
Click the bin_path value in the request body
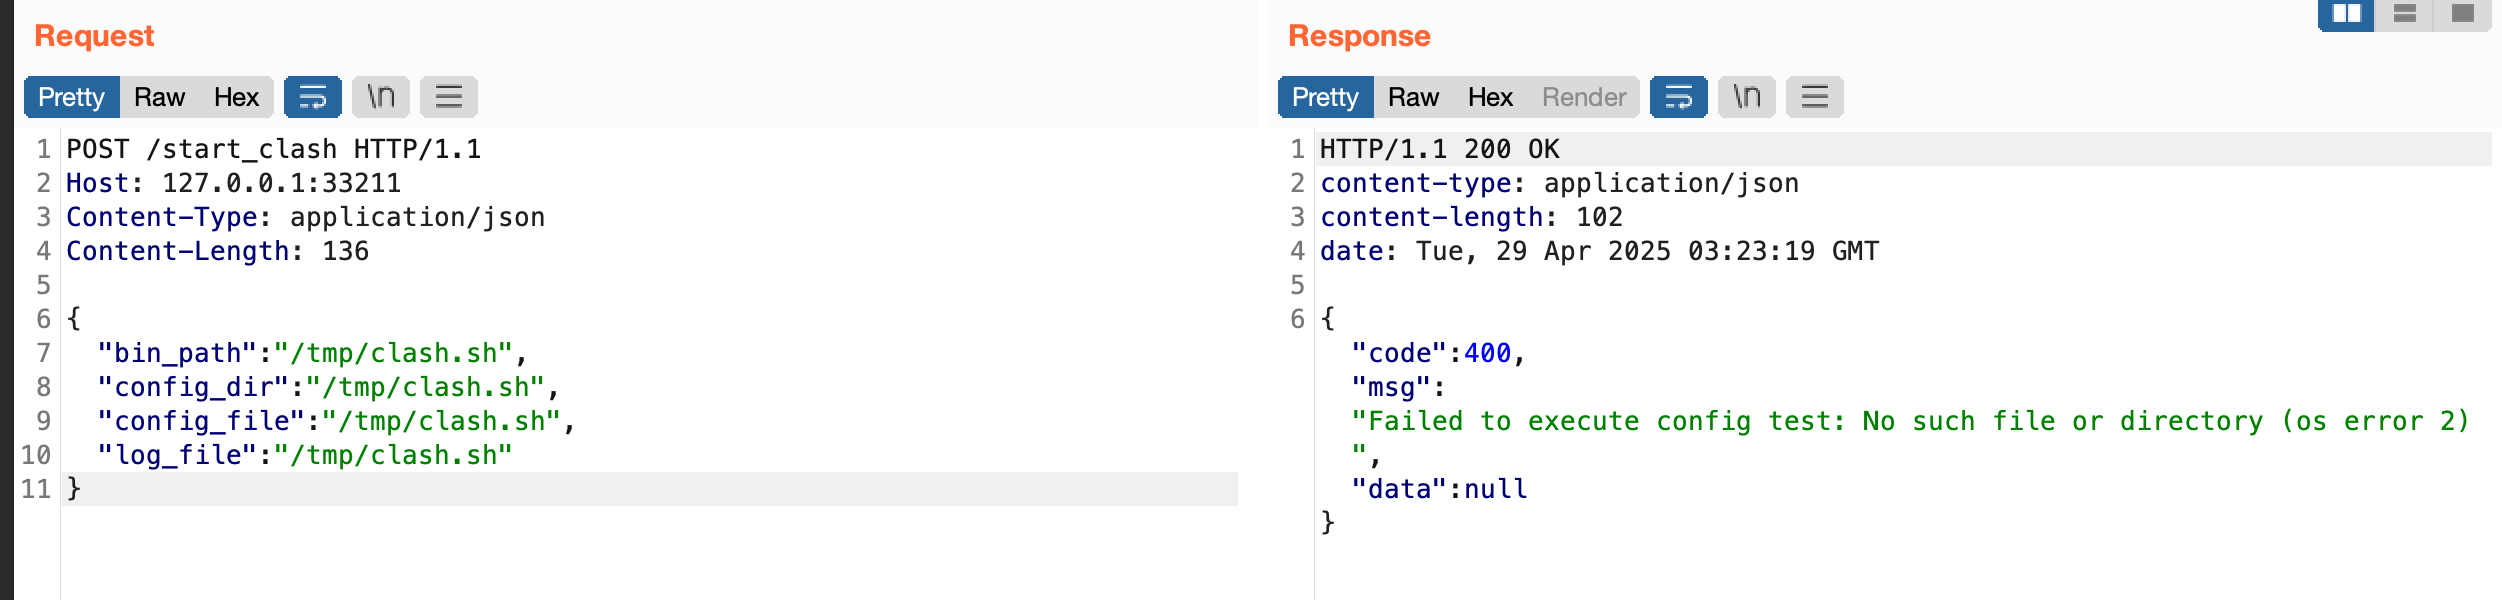click(394, 353)
